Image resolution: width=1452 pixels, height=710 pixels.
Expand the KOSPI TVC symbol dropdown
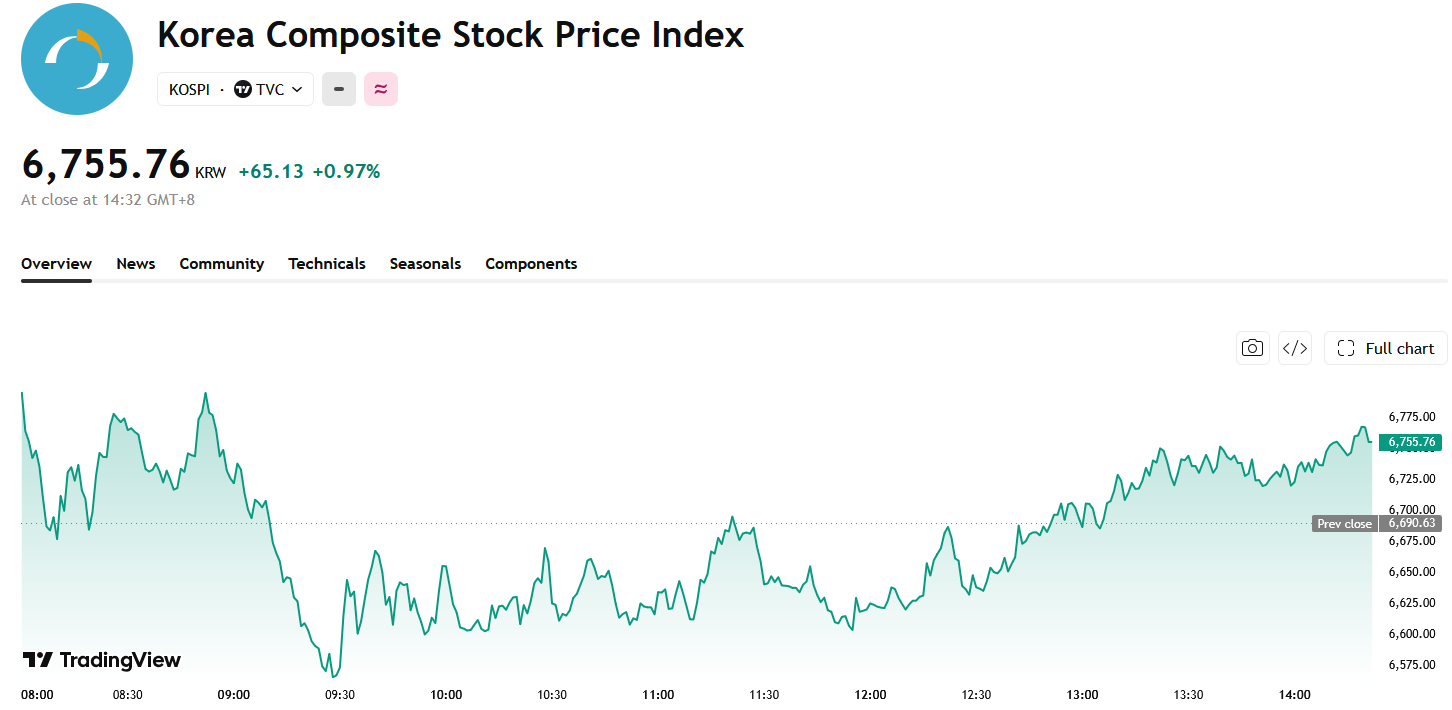click(x=236, y=89)
